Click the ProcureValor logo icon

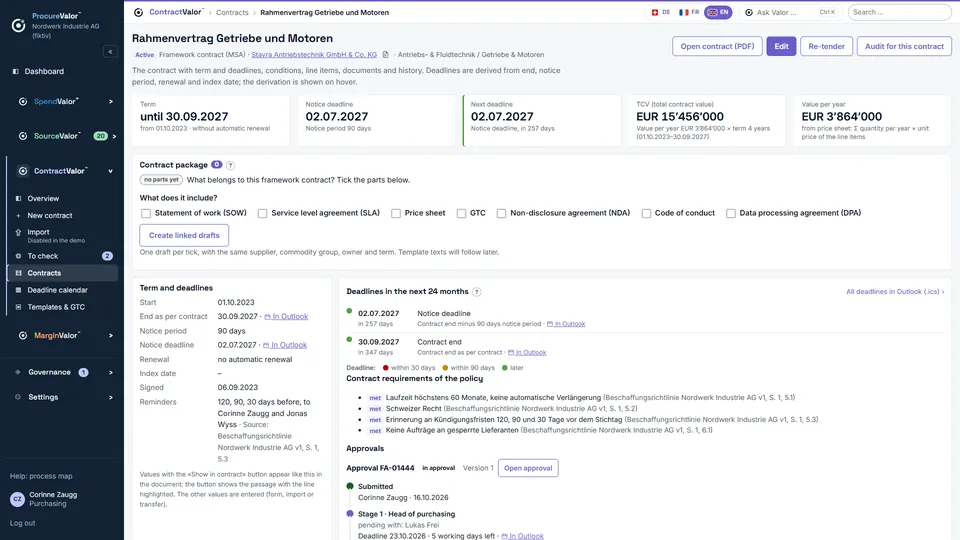pyautogui.click(x=18, y=25)
